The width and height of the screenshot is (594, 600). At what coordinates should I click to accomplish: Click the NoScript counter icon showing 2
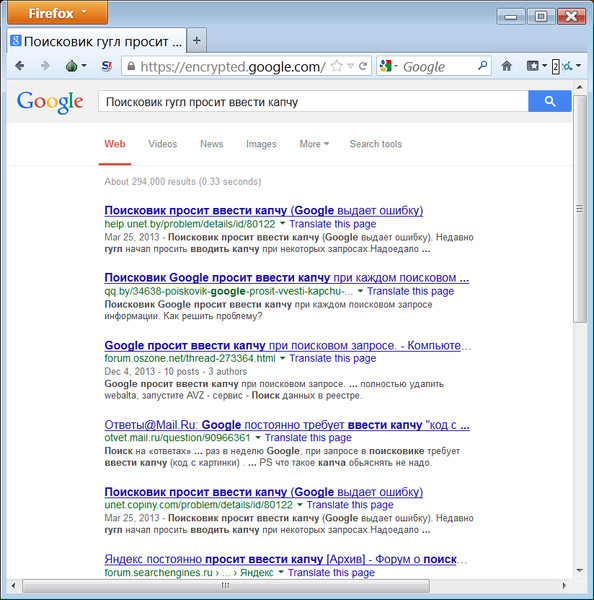click(x=555, y=67)
